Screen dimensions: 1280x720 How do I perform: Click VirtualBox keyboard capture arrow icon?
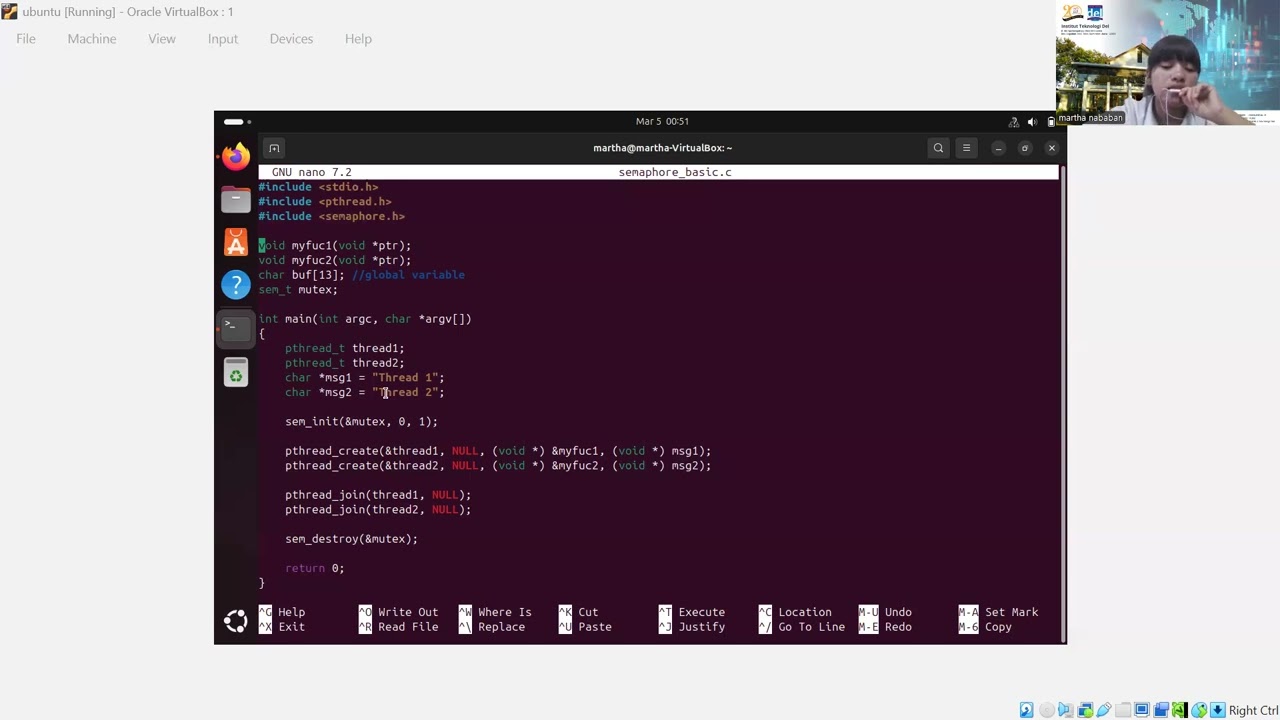click(1217, 710)
